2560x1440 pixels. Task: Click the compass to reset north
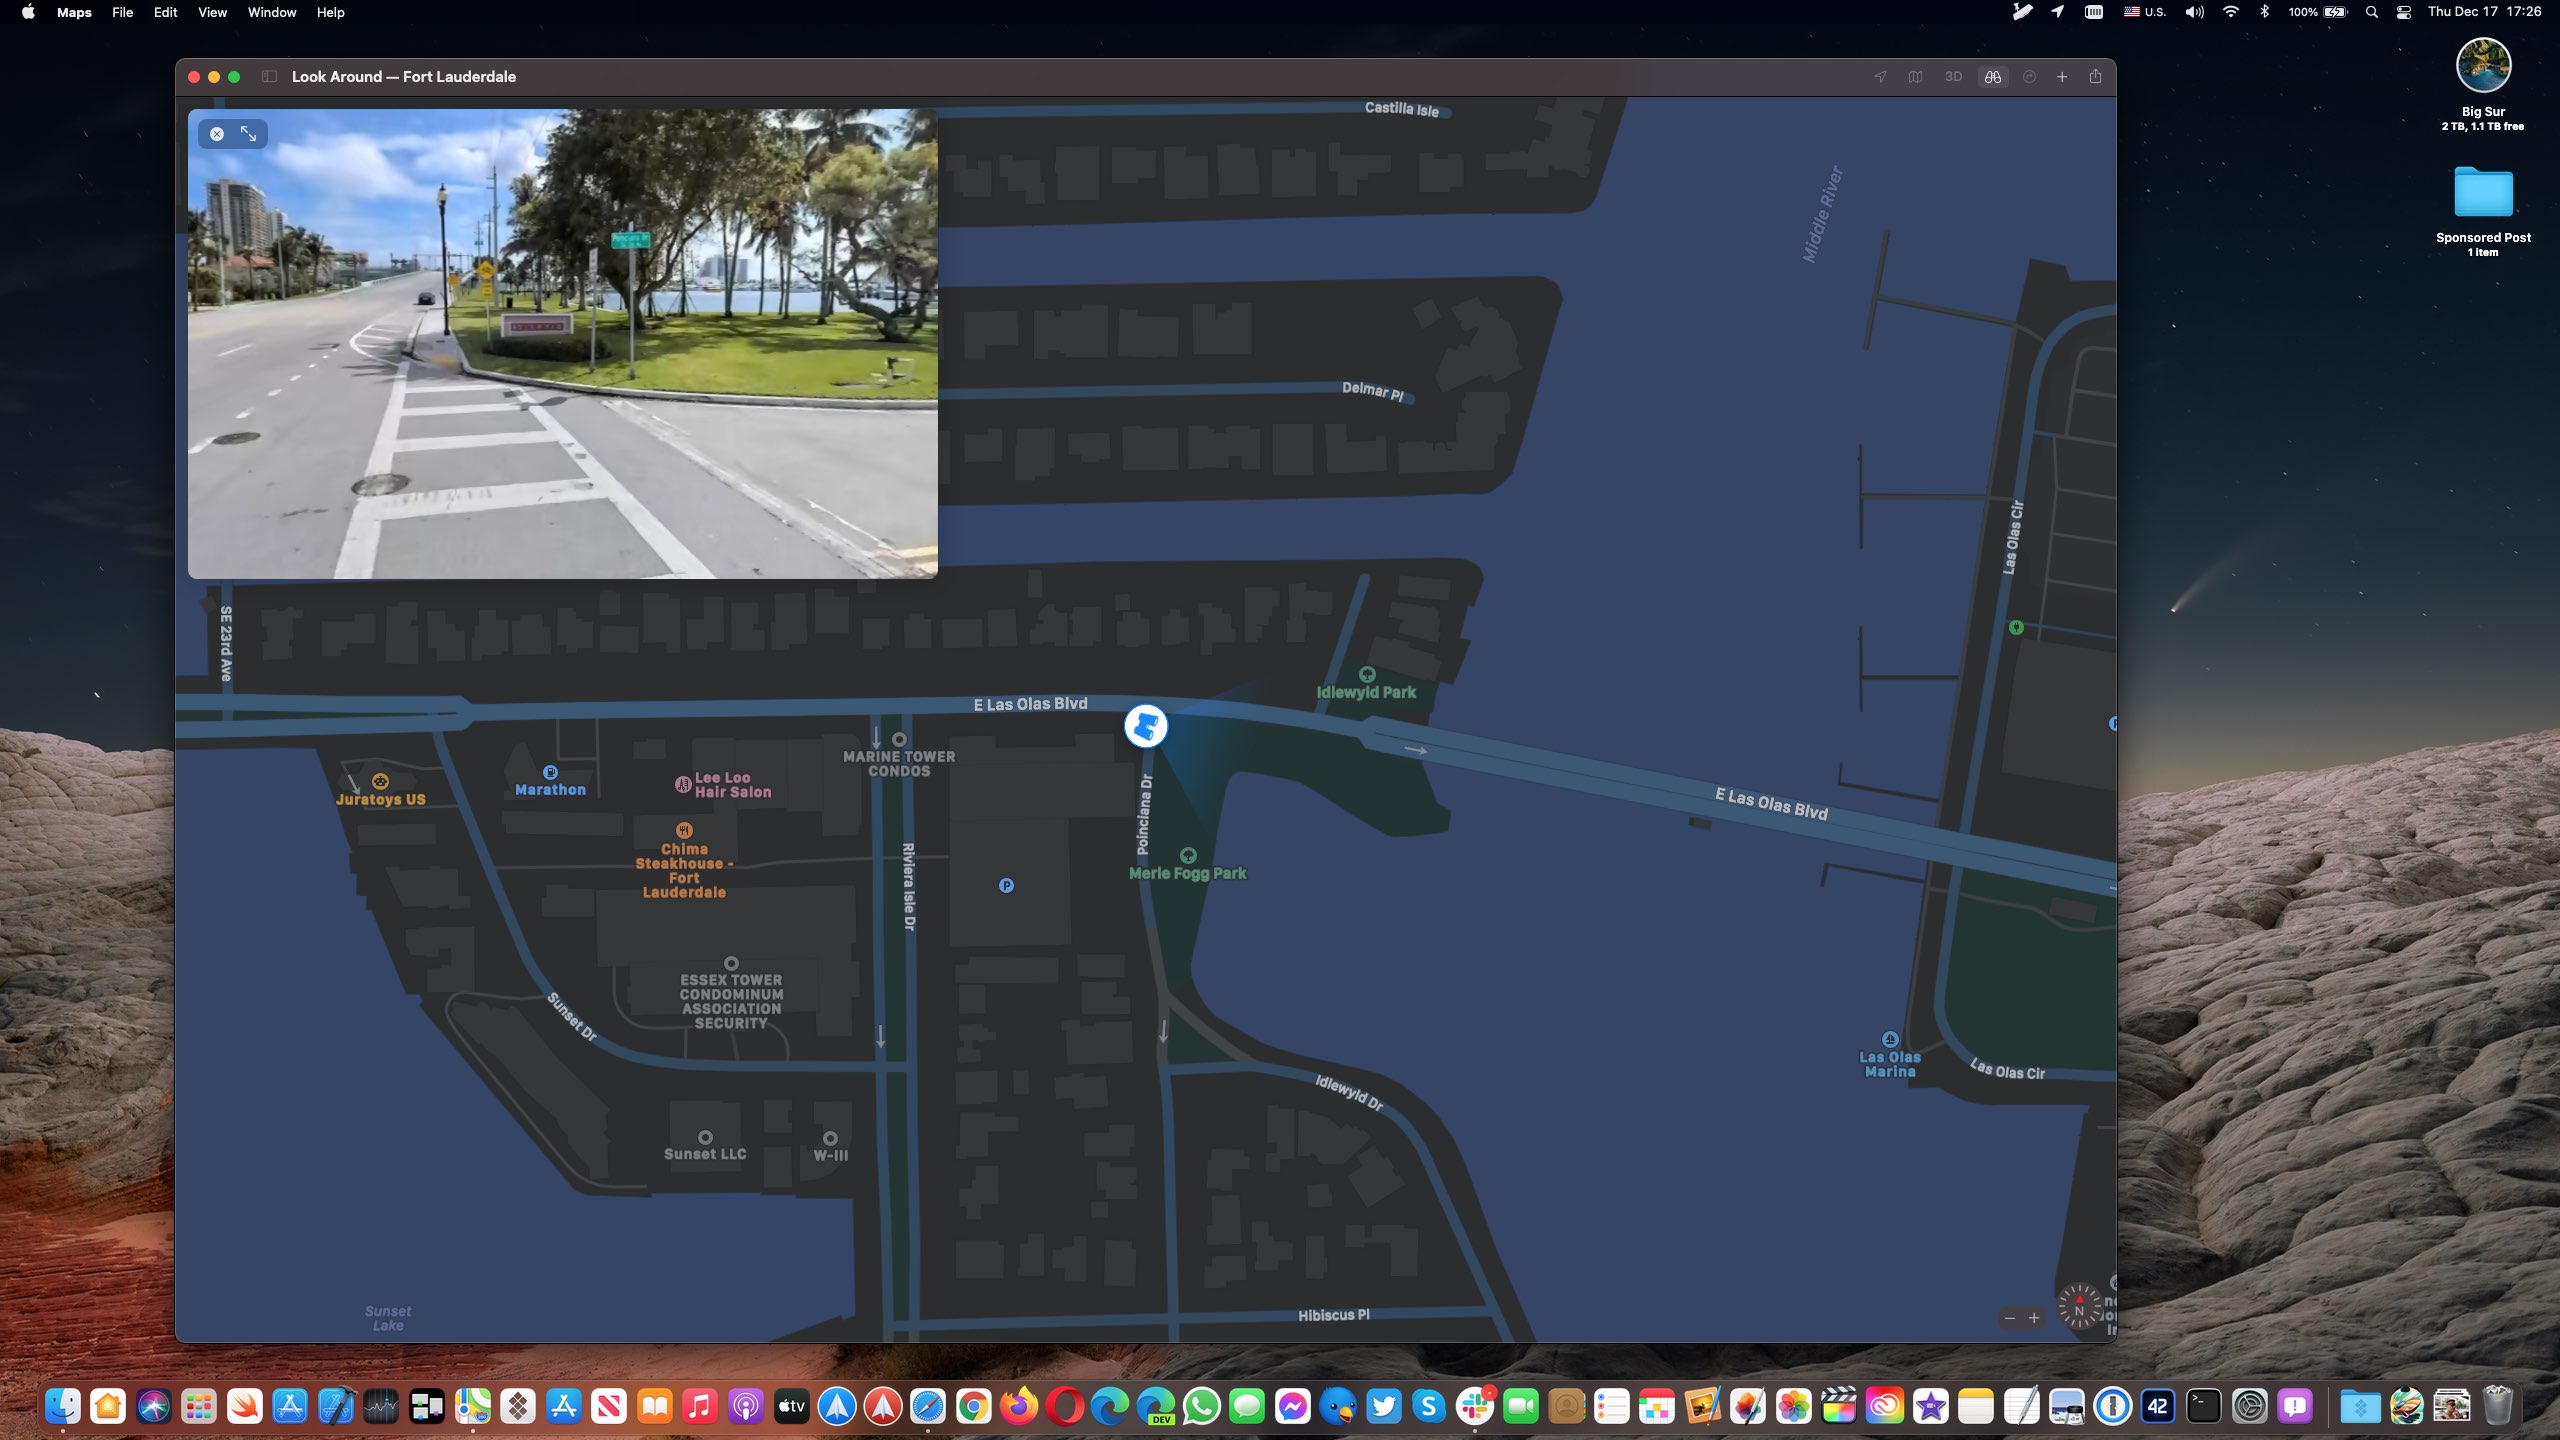[2080, 1306]
